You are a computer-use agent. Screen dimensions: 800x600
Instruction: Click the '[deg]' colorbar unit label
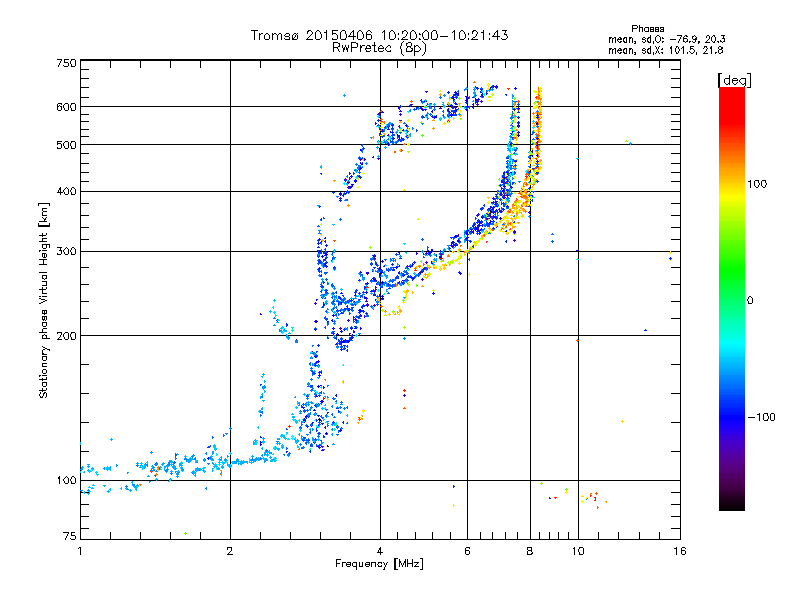[734, 80]
